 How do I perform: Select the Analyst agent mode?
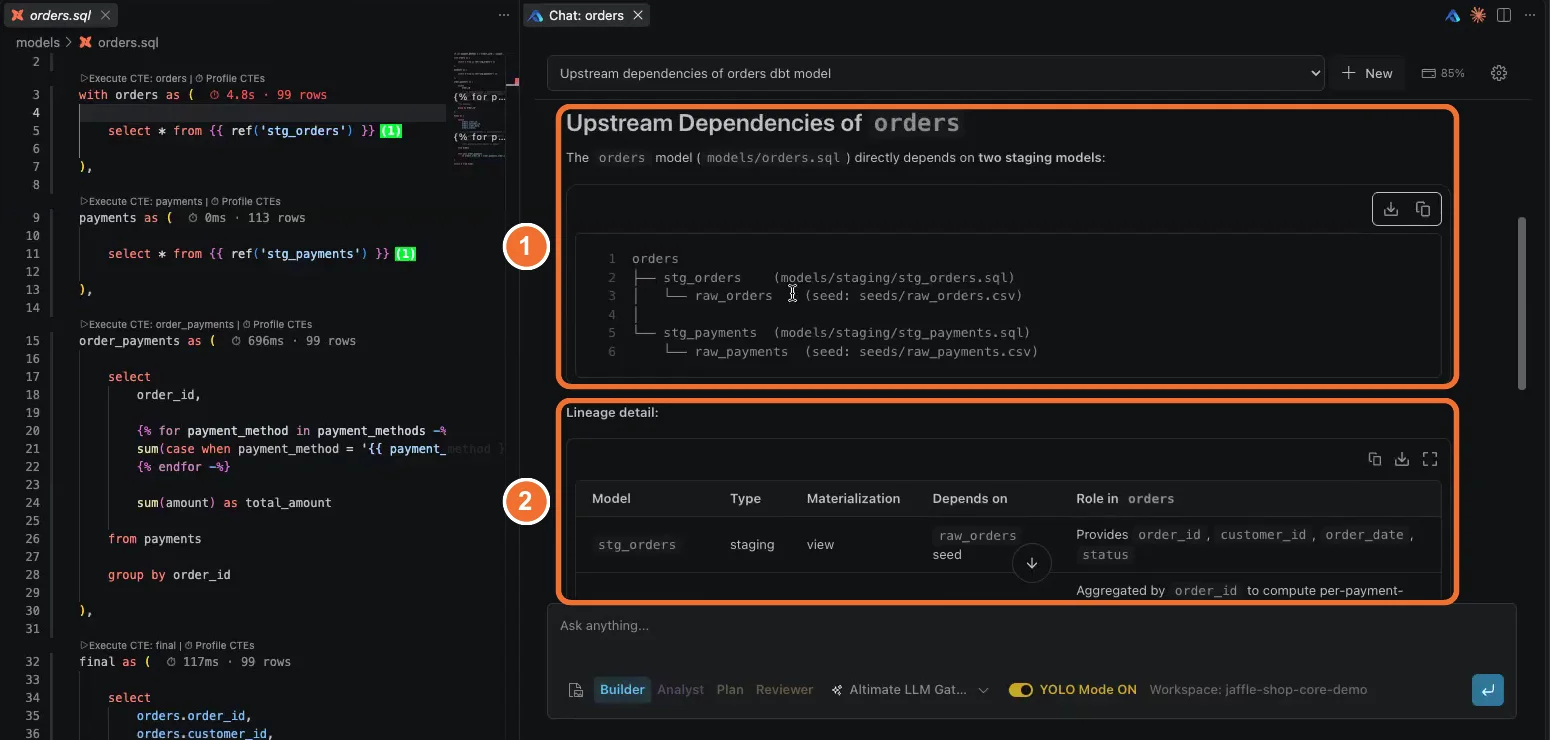680,690
